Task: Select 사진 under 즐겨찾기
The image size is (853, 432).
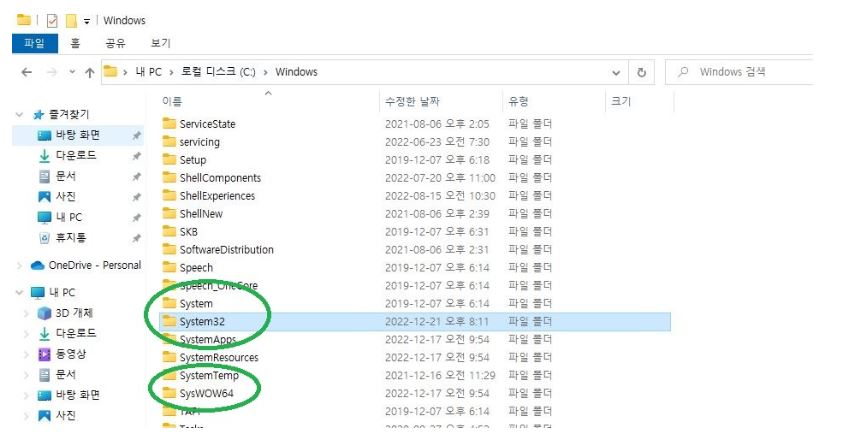Action: pyautogui.click(x=66, y=196)
